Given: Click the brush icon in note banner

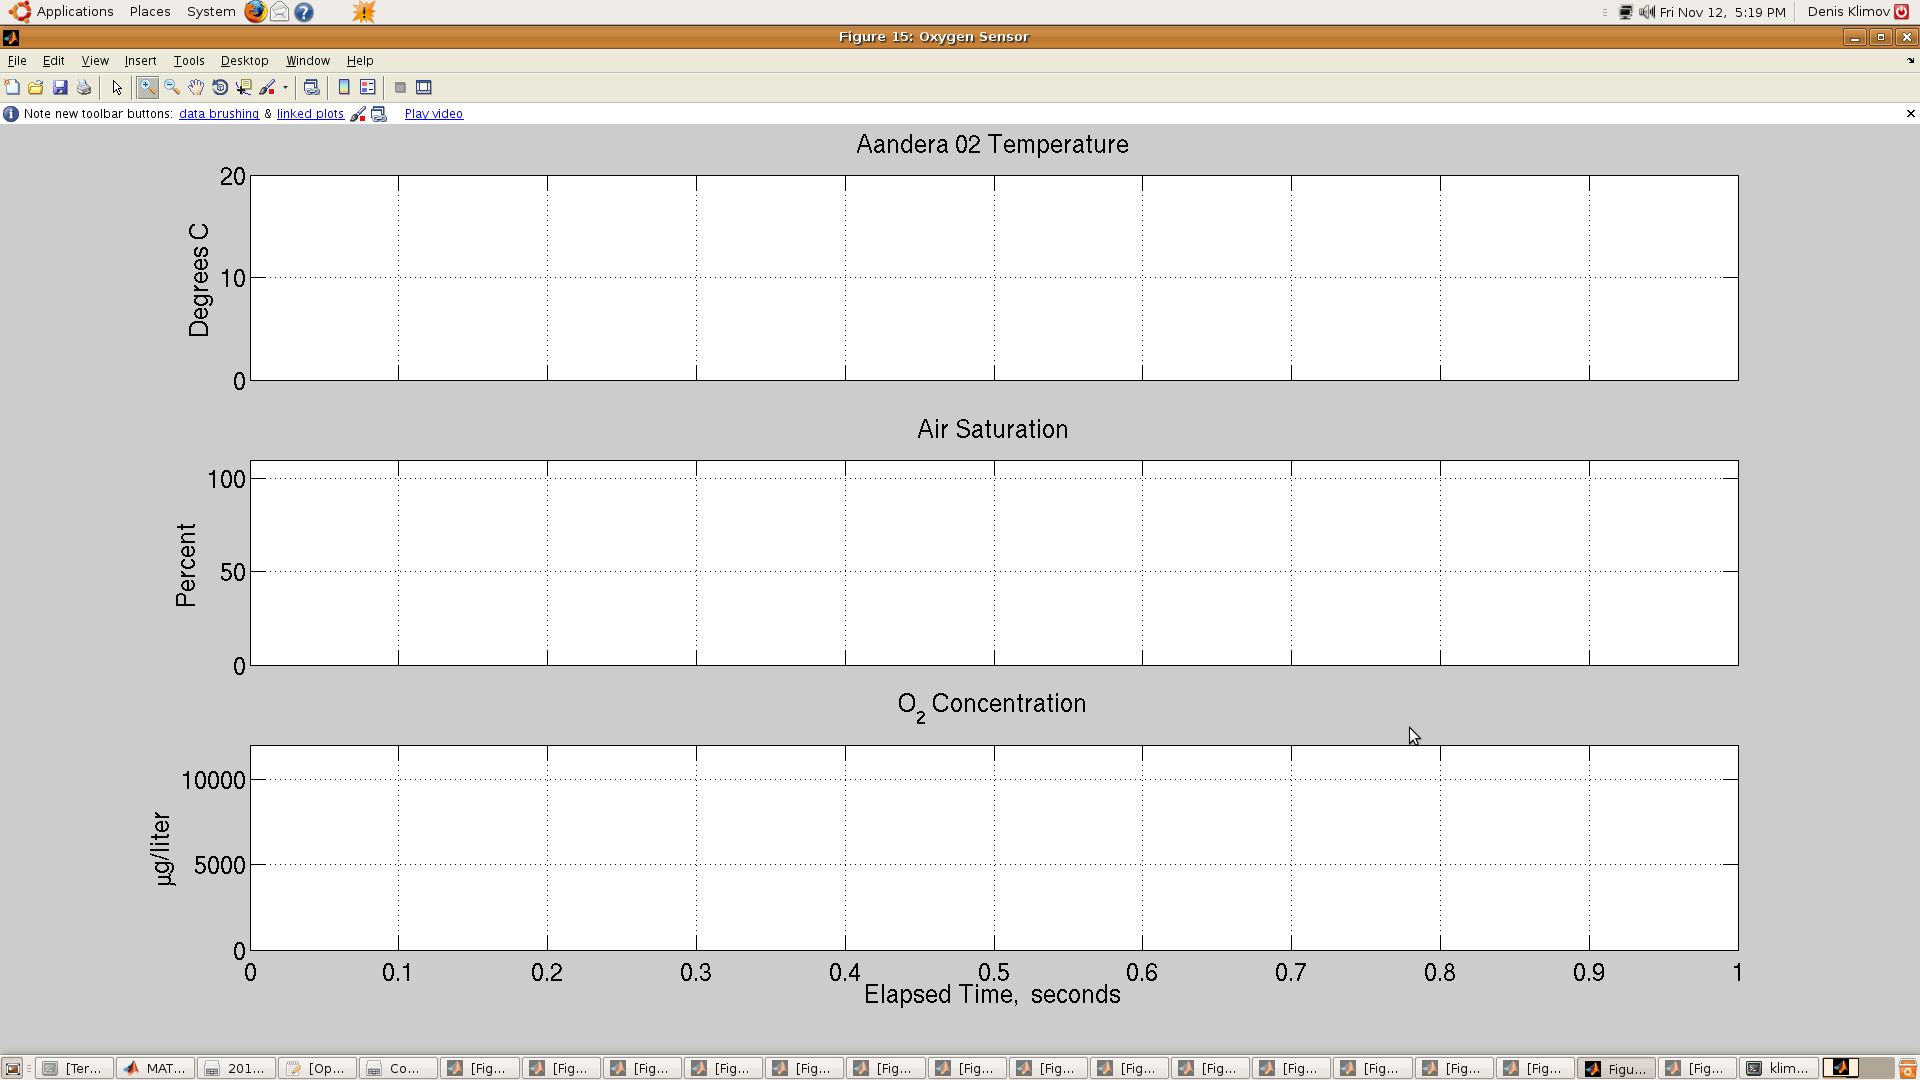Looking at the screenshot, I should [358, 114].
